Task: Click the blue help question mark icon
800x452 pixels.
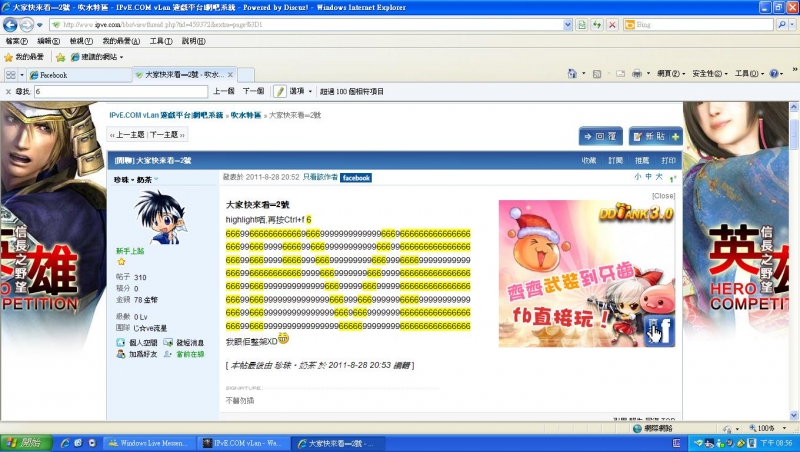Action: 774,74
